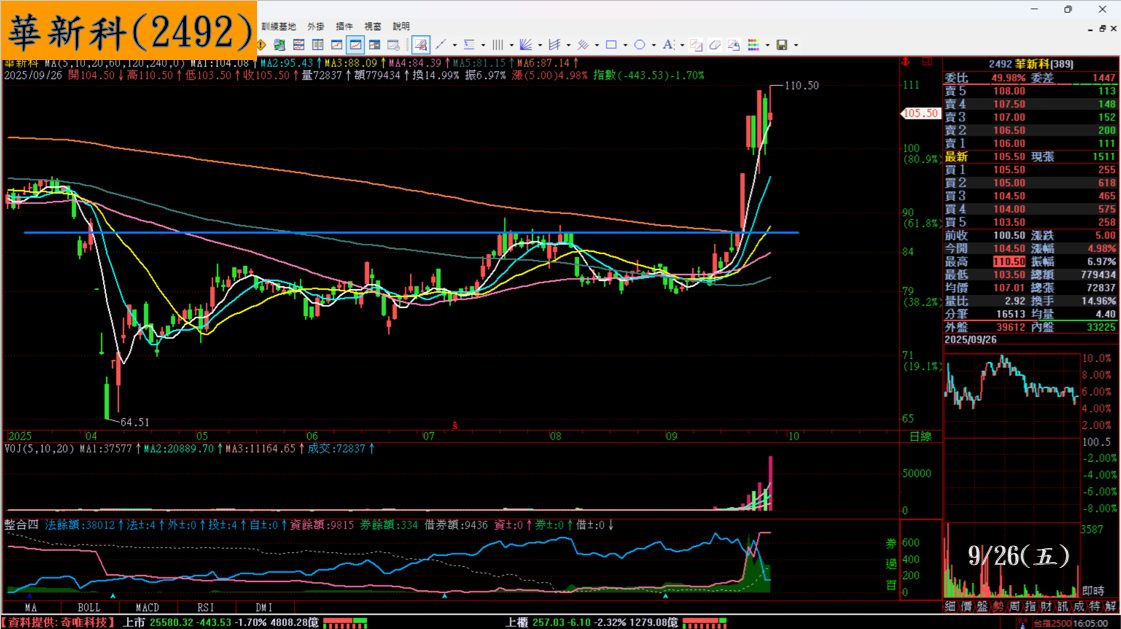The height and width of the screenshot is (629, 1121).
Task: Select the vertical cycle lines tool
Action: tap(497, 45)
